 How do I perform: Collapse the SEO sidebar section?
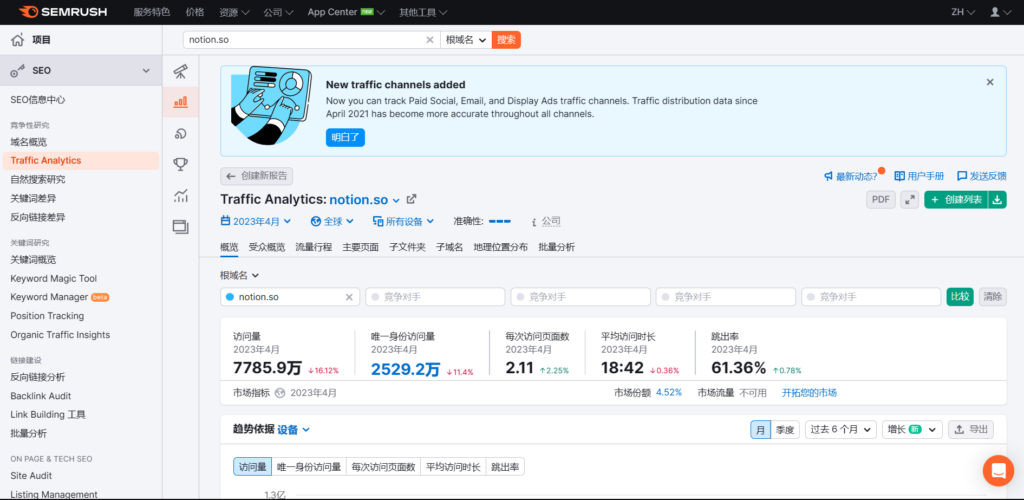coord(146,70)
